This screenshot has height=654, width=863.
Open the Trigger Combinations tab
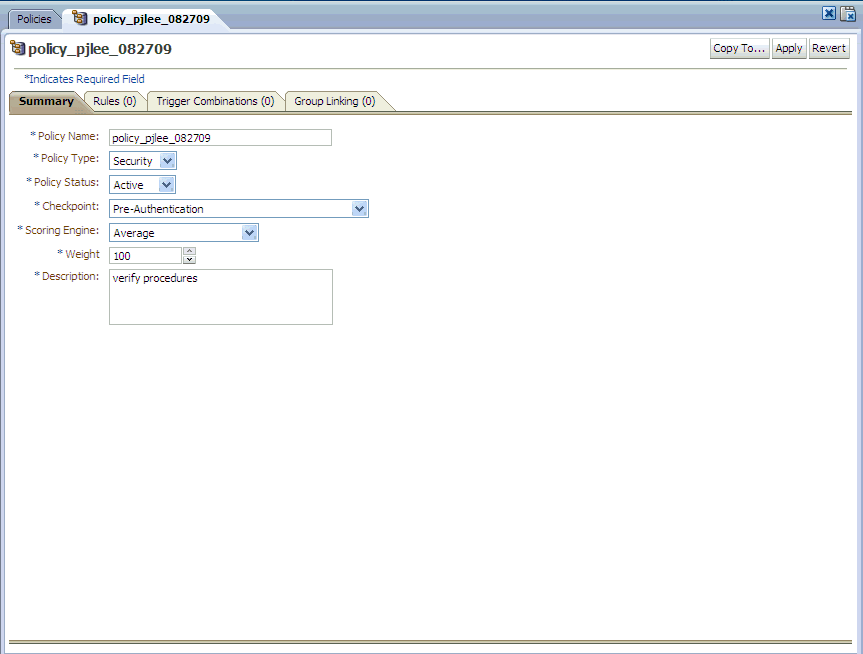coord(215,100)
